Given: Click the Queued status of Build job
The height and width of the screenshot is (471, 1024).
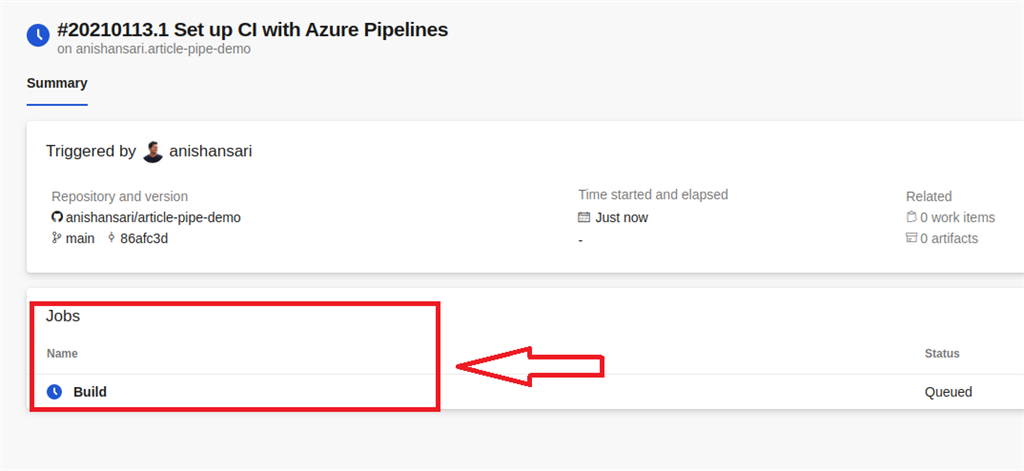Looking at the screenshot, I should click(948, 392).
